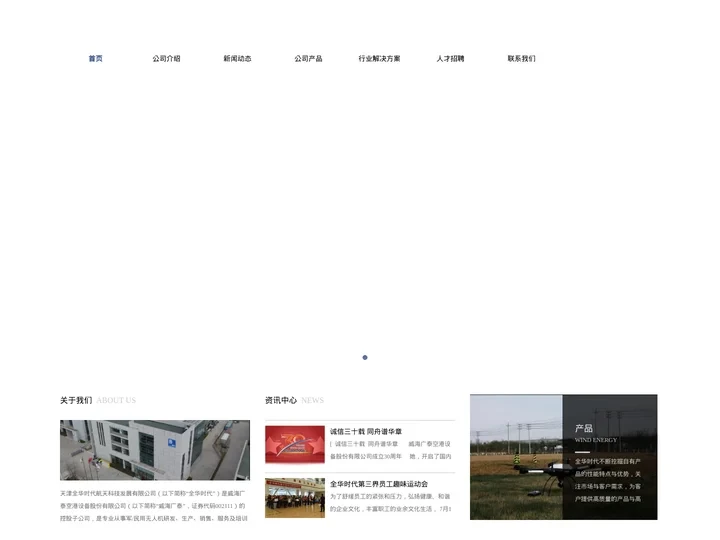Open the 人才招聘 menu item

pos(450,58)
